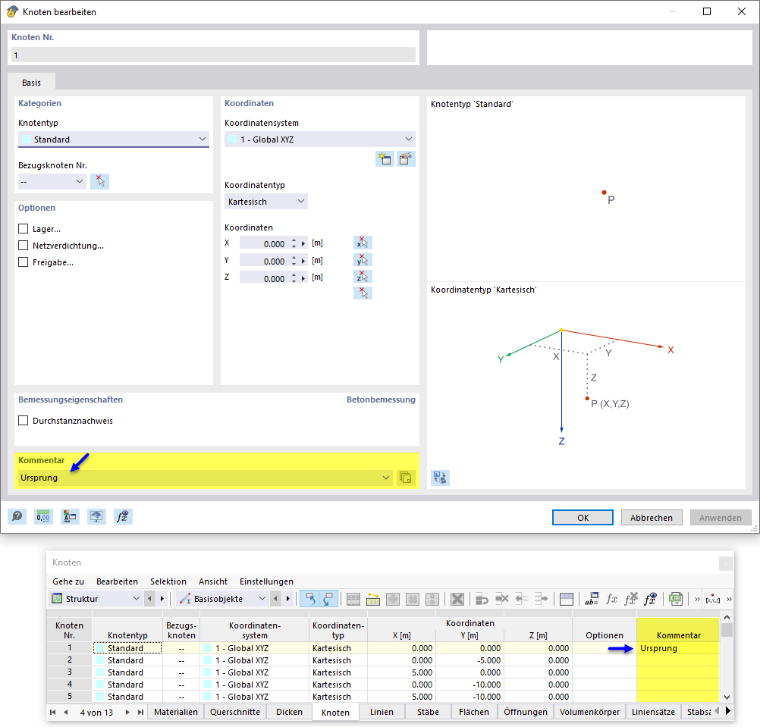Screen dimensions: 760x727
Task: Expand the Knotentyp Standard dropdown
Action: (113, 140)
